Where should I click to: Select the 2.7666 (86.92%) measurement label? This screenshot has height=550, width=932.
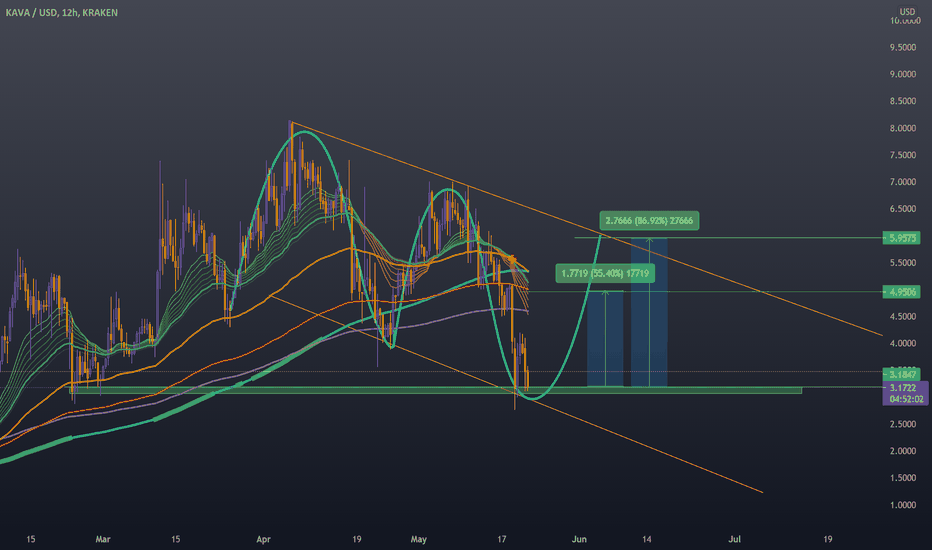649,221
